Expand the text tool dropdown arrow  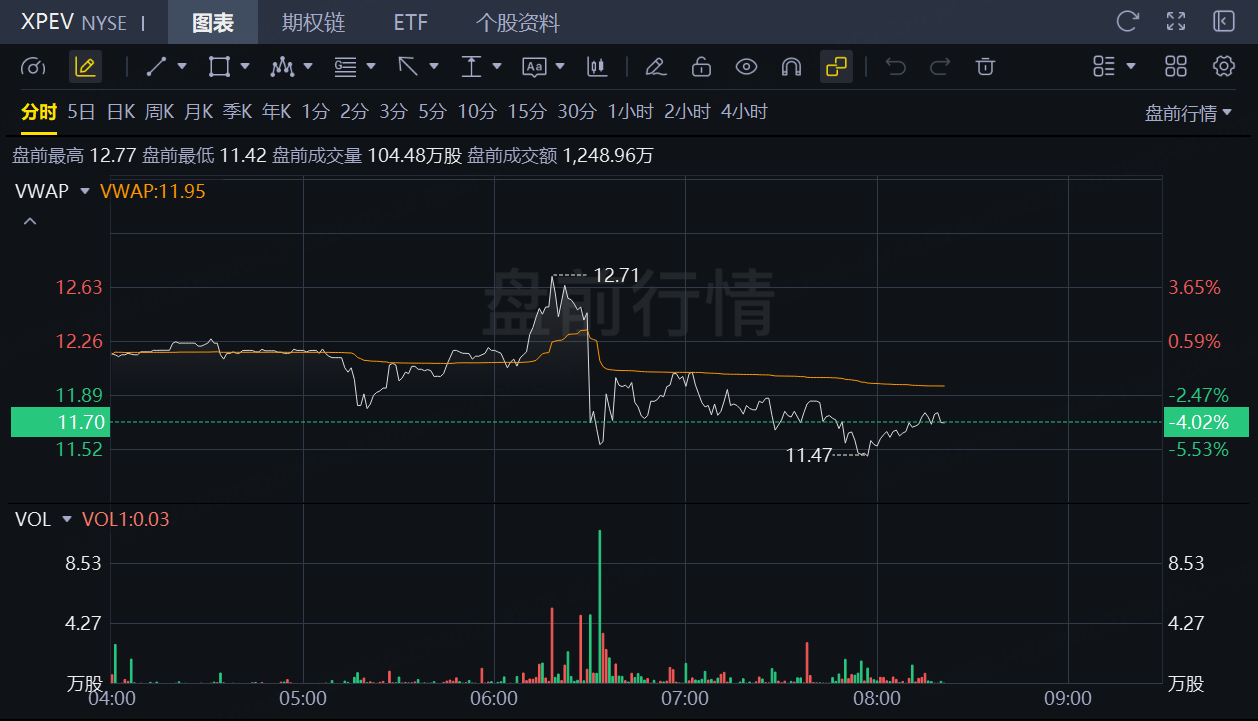point(560,67)
